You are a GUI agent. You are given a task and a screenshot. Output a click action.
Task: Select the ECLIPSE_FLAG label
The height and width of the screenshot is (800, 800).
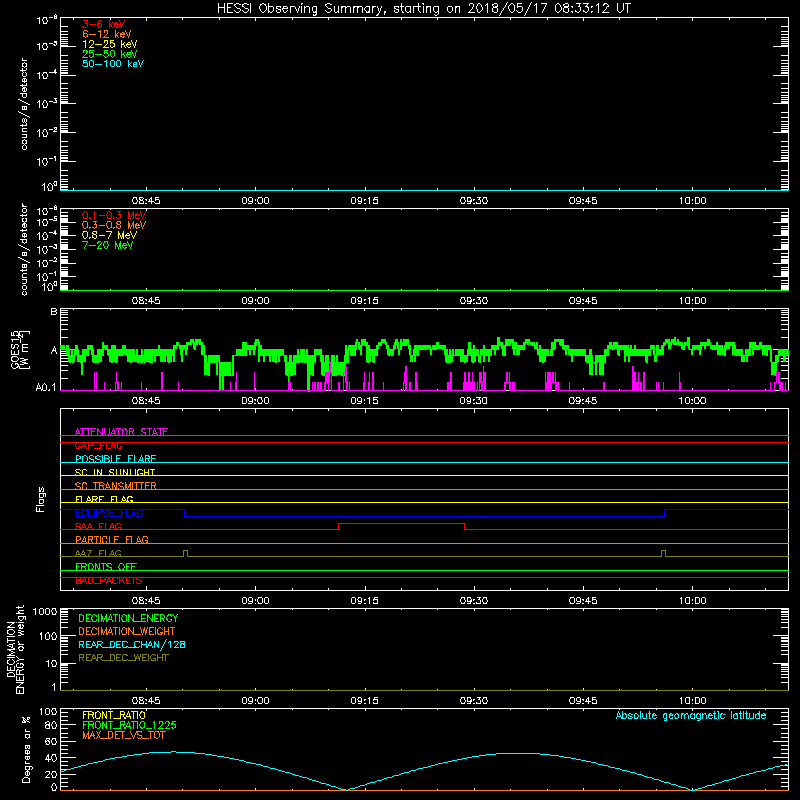[x=109, y=513]
